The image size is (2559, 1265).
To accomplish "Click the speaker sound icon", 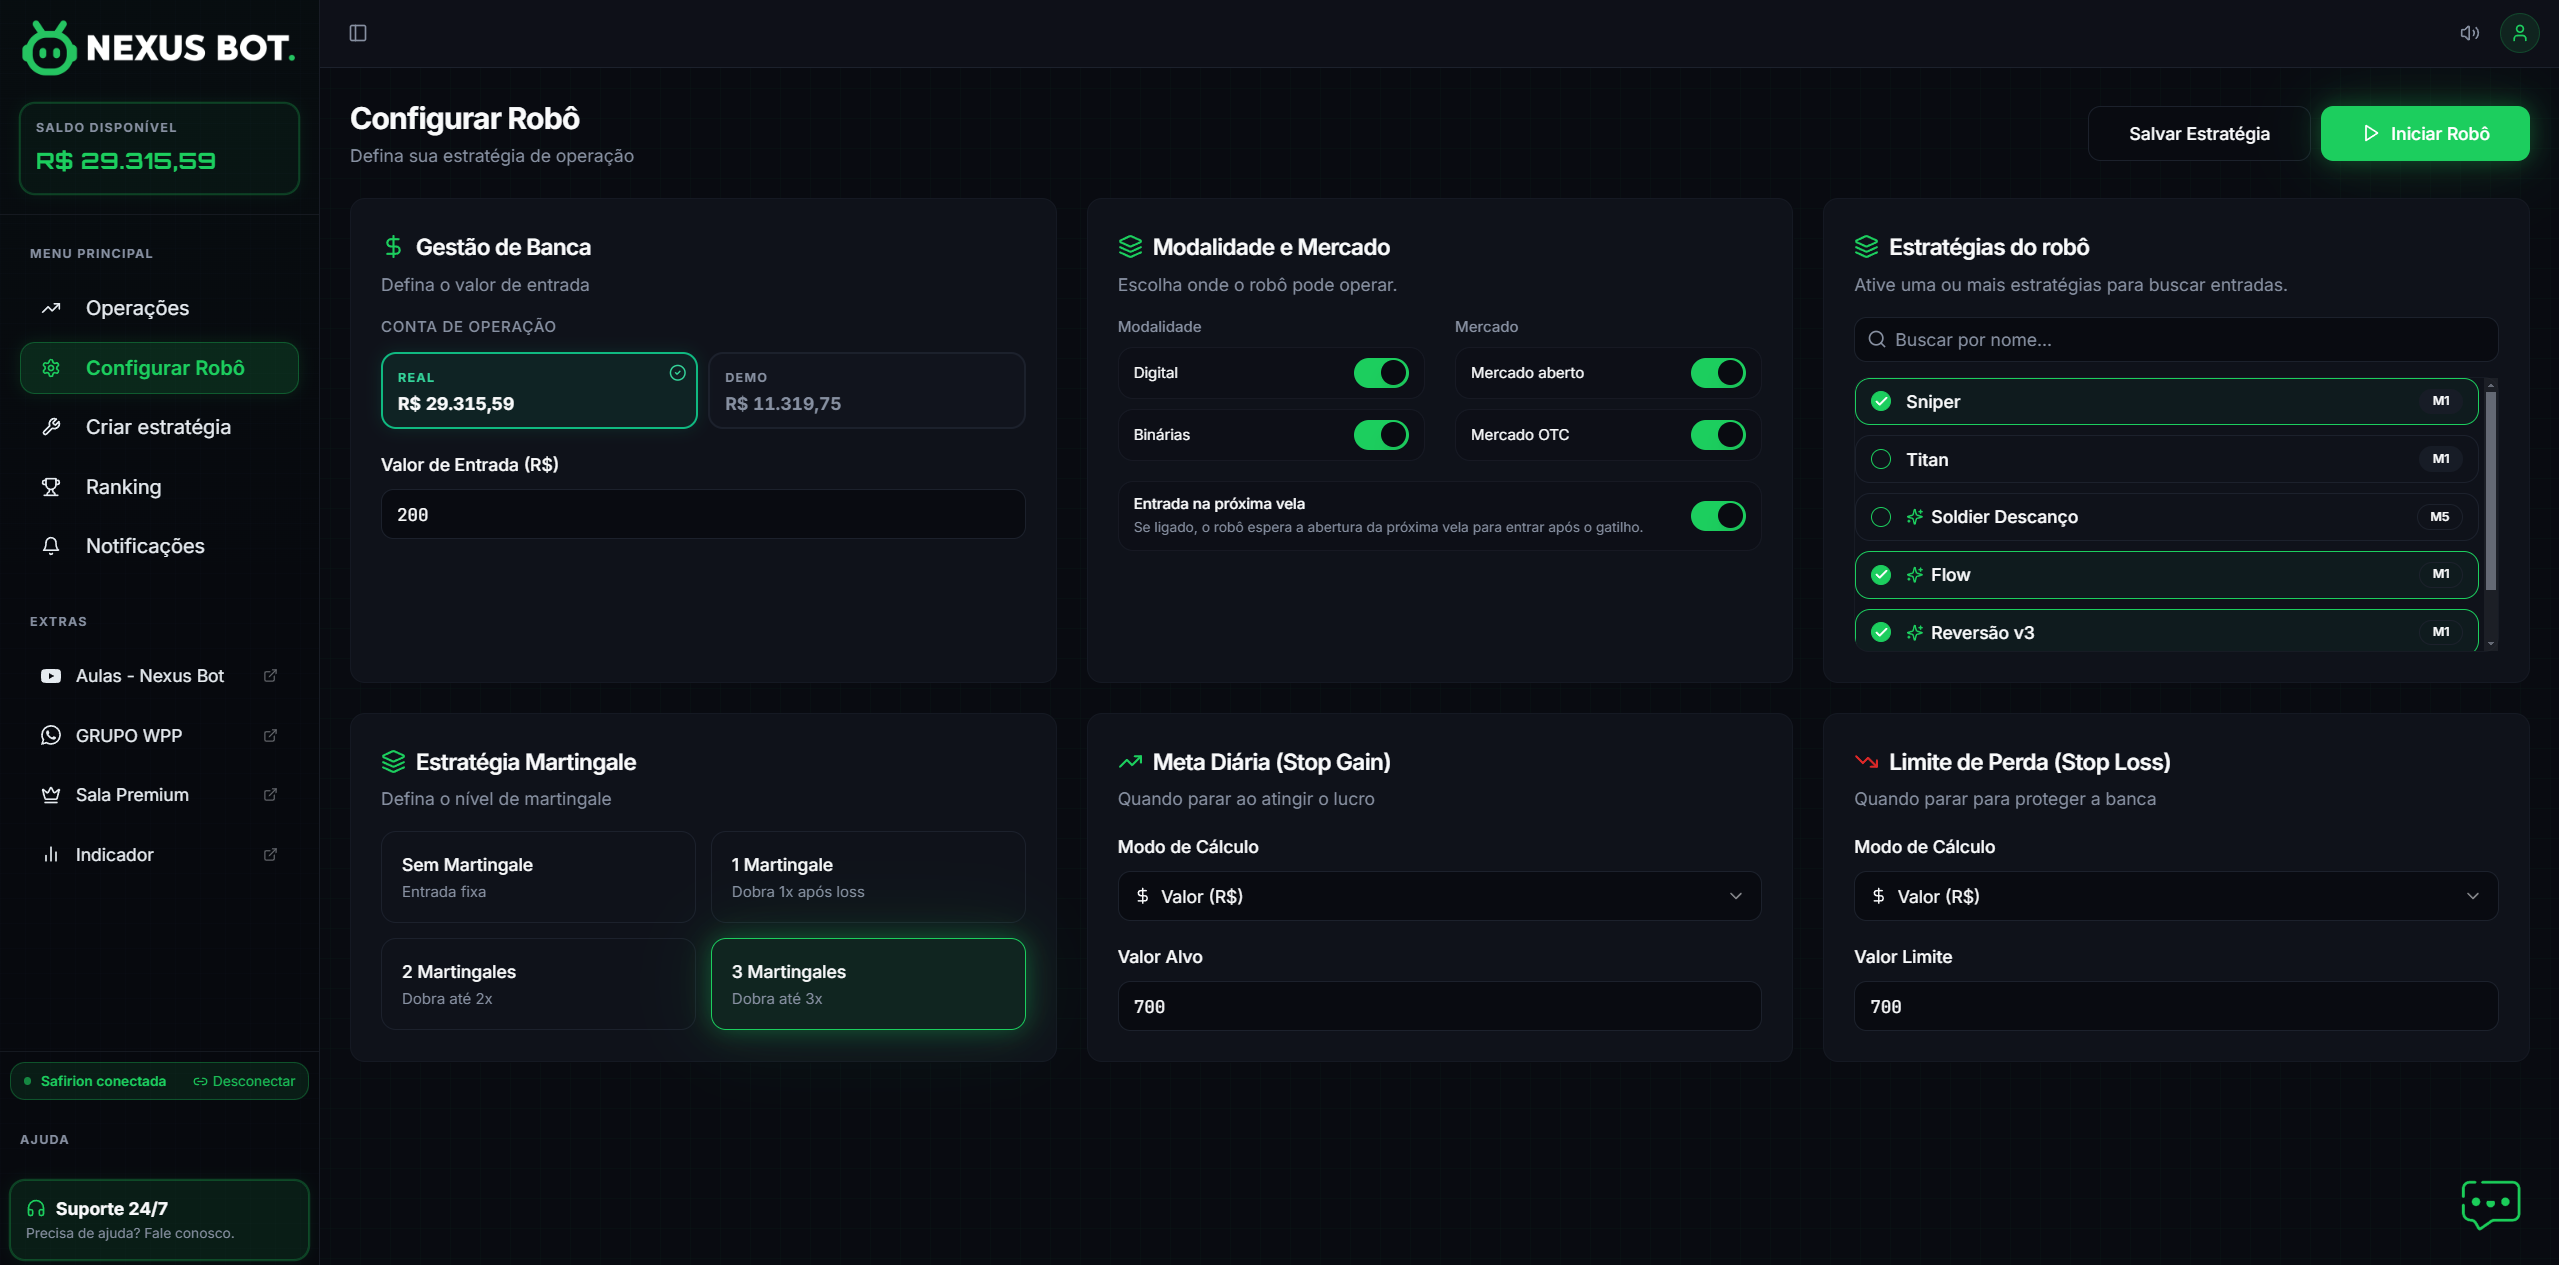I will tap(2469, 33).
